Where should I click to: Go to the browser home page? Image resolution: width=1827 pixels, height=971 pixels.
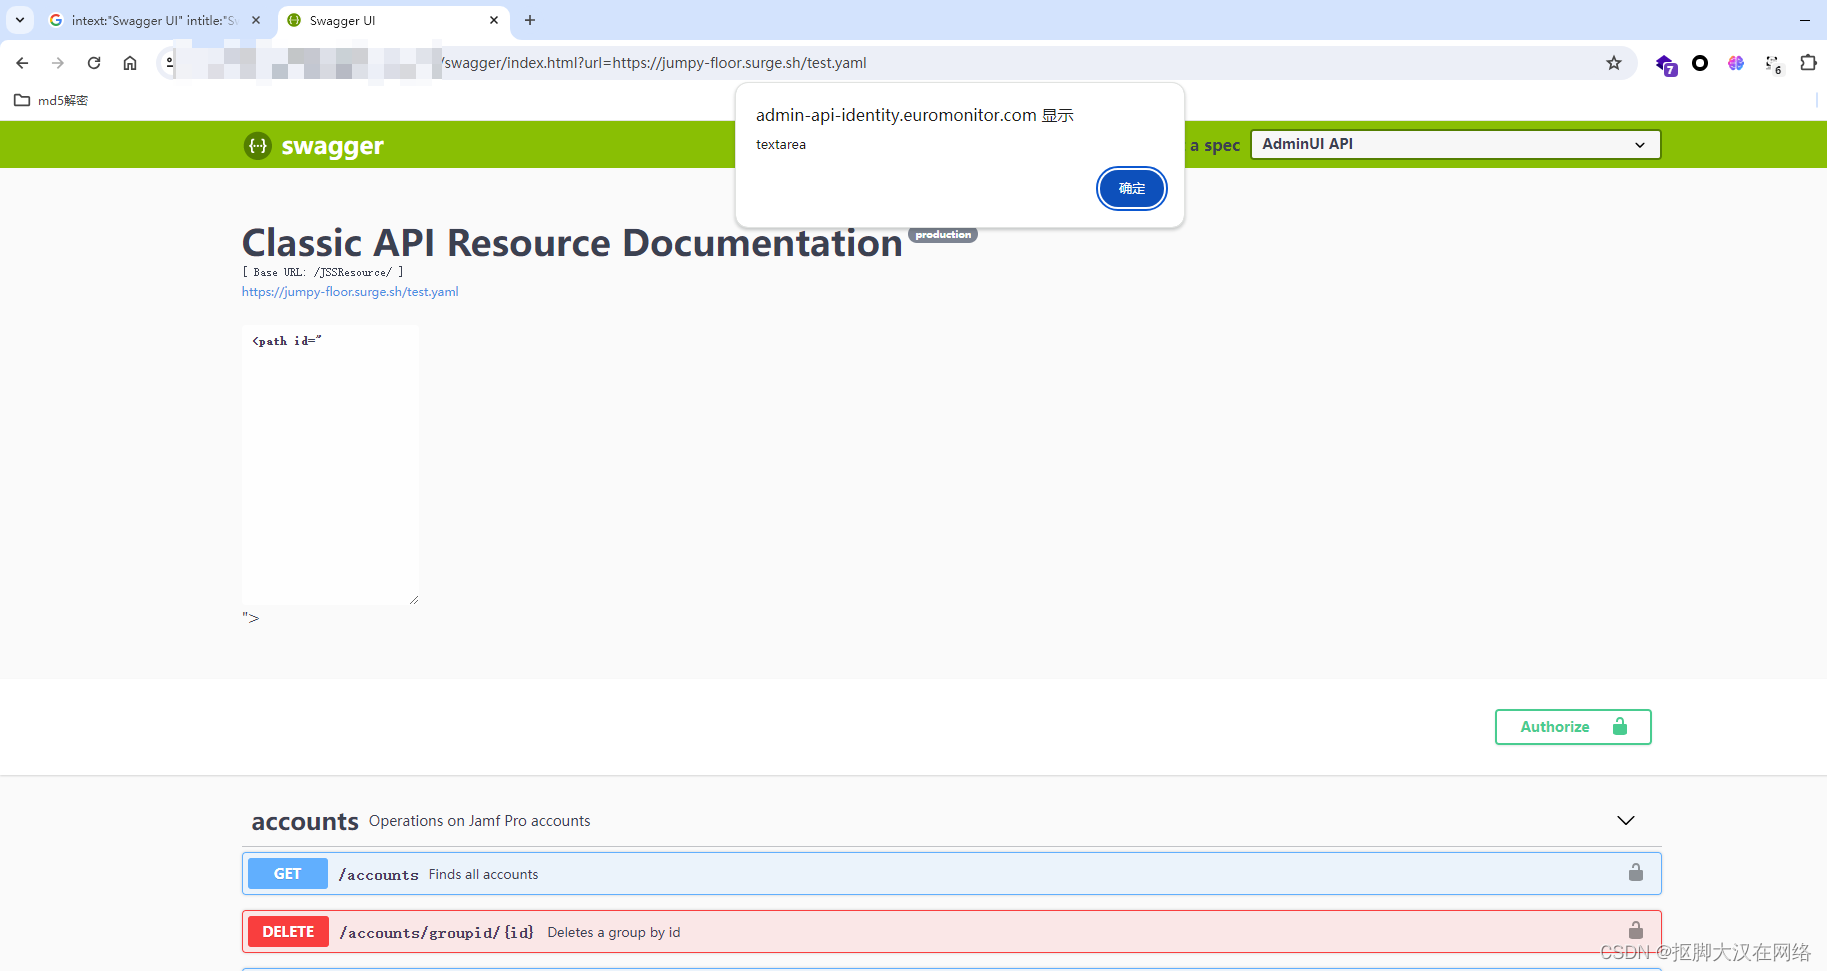pyautogui.click(x=130, y=63)
